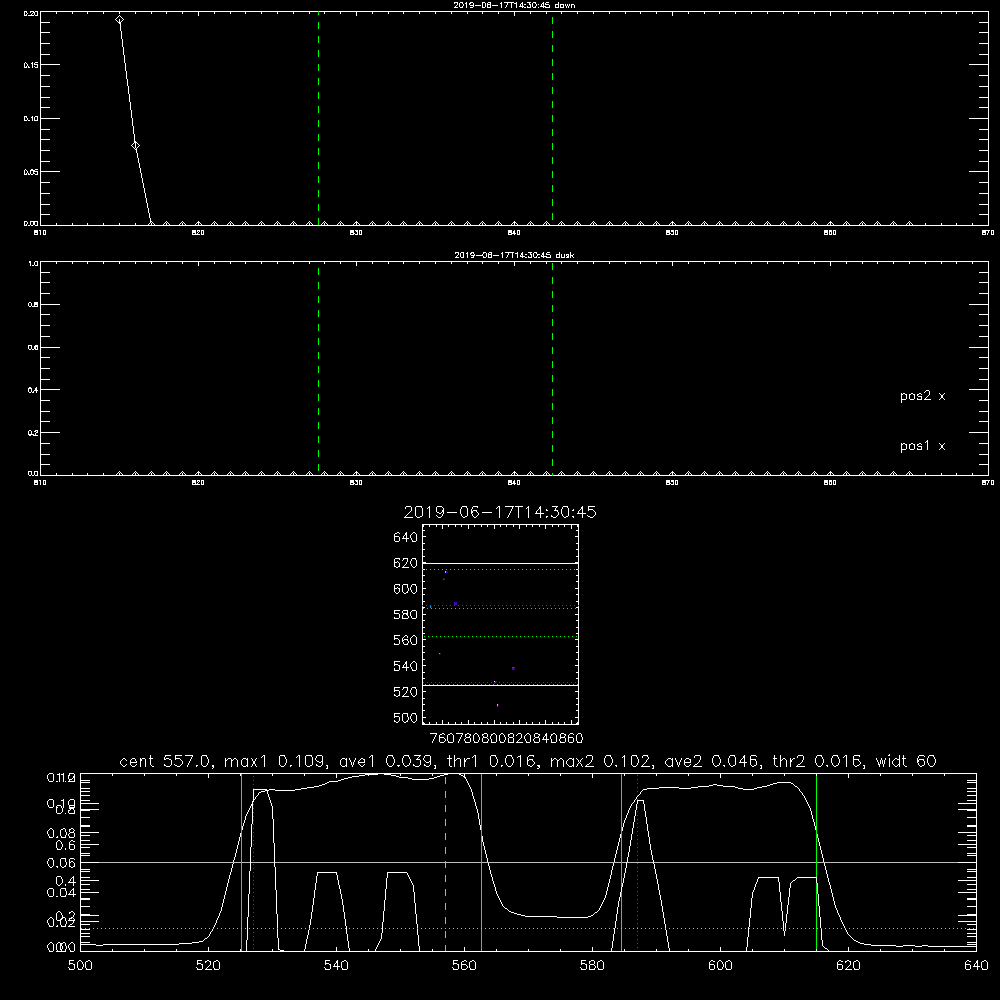Click the x-axis label '600' of the bottom plot
This screenshot has width=1000, height=1000.
[720, 966]
